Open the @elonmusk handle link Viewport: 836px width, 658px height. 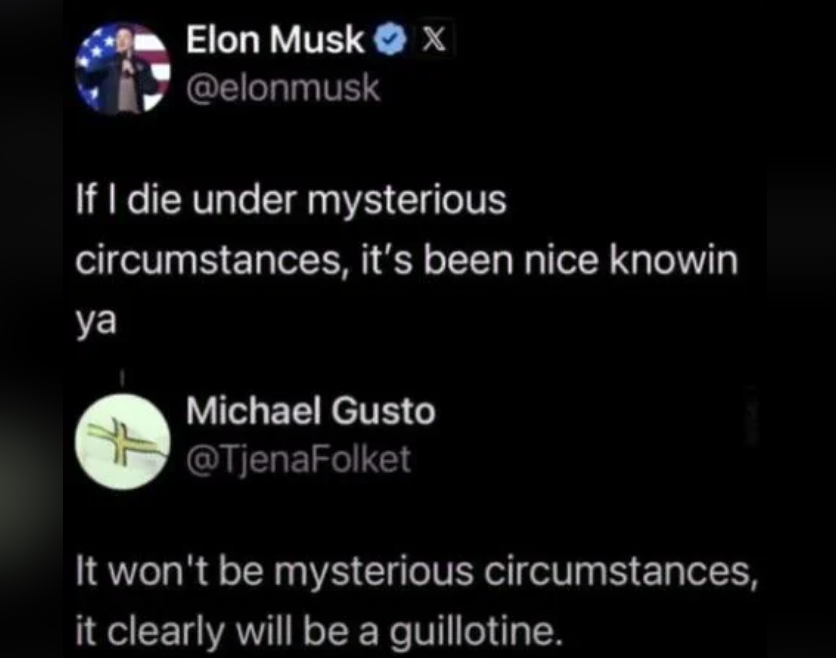[283, 88]
